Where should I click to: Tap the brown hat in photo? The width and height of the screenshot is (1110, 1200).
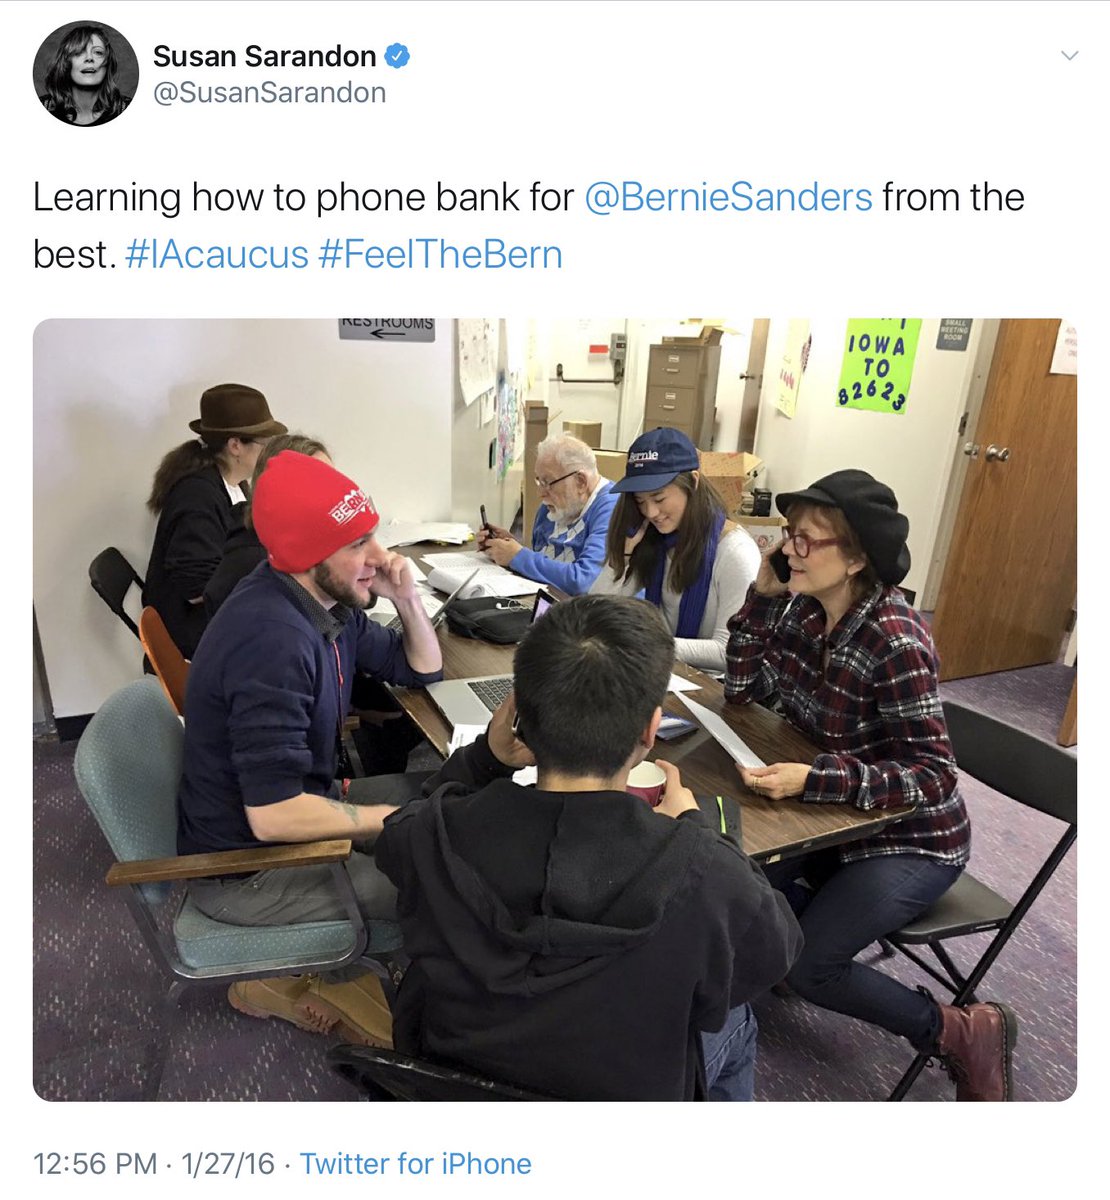237,410
